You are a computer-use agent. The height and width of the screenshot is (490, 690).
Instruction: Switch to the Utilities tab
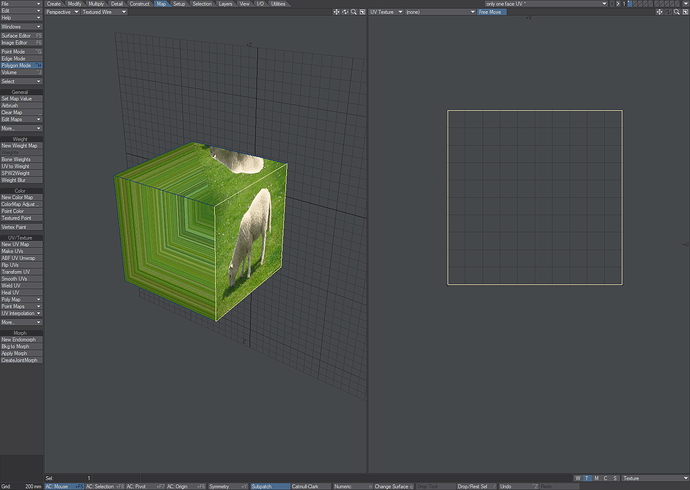[278, 4]
